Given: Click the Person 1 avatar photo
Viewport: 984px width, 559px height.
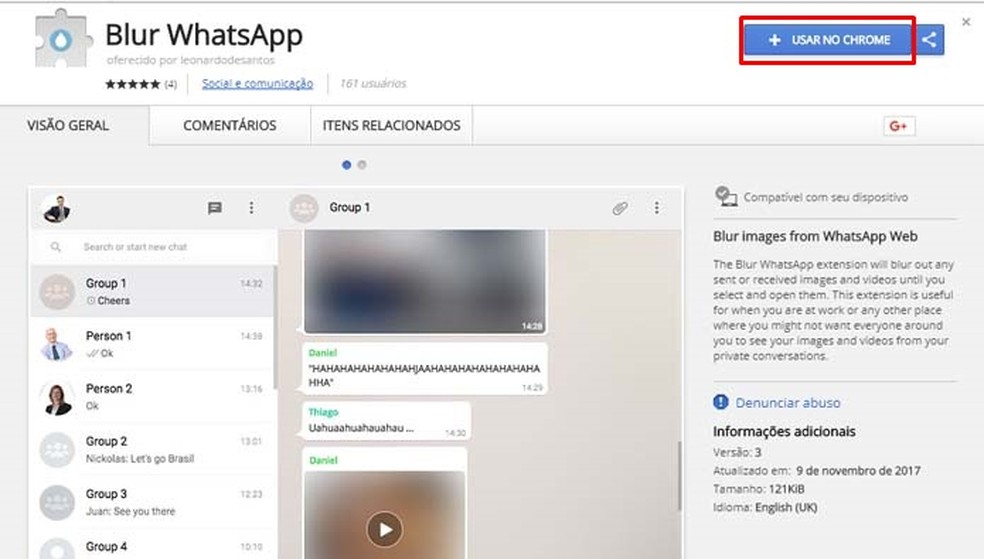Looking at the screenshot, I should [56, 344].
